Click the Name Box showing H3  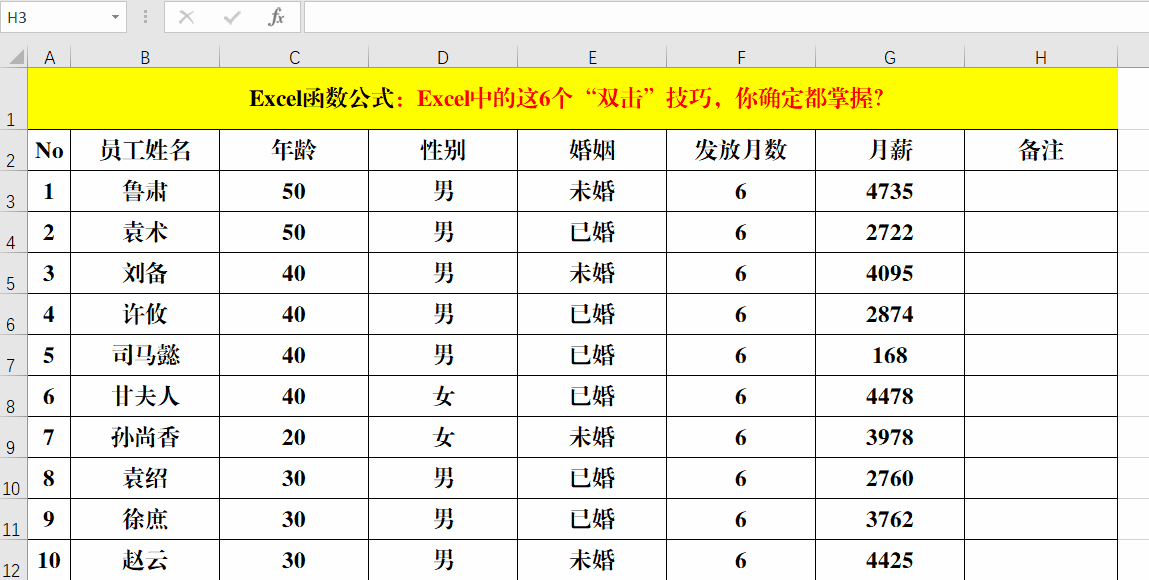(55, 17)
